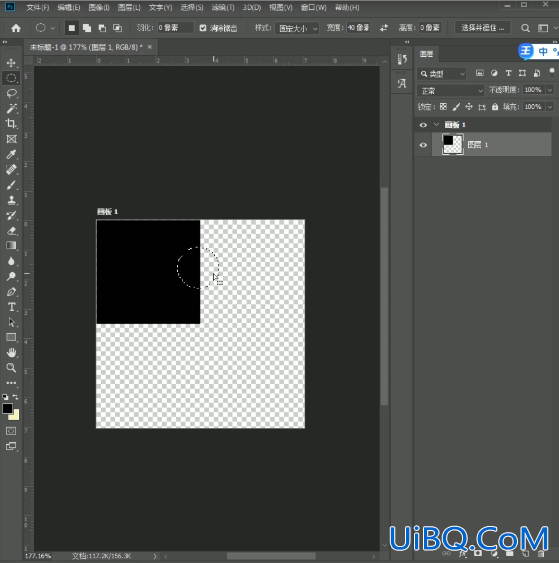
Task: Expand the status bar info arrow
Action: click(x=155, y=556)
